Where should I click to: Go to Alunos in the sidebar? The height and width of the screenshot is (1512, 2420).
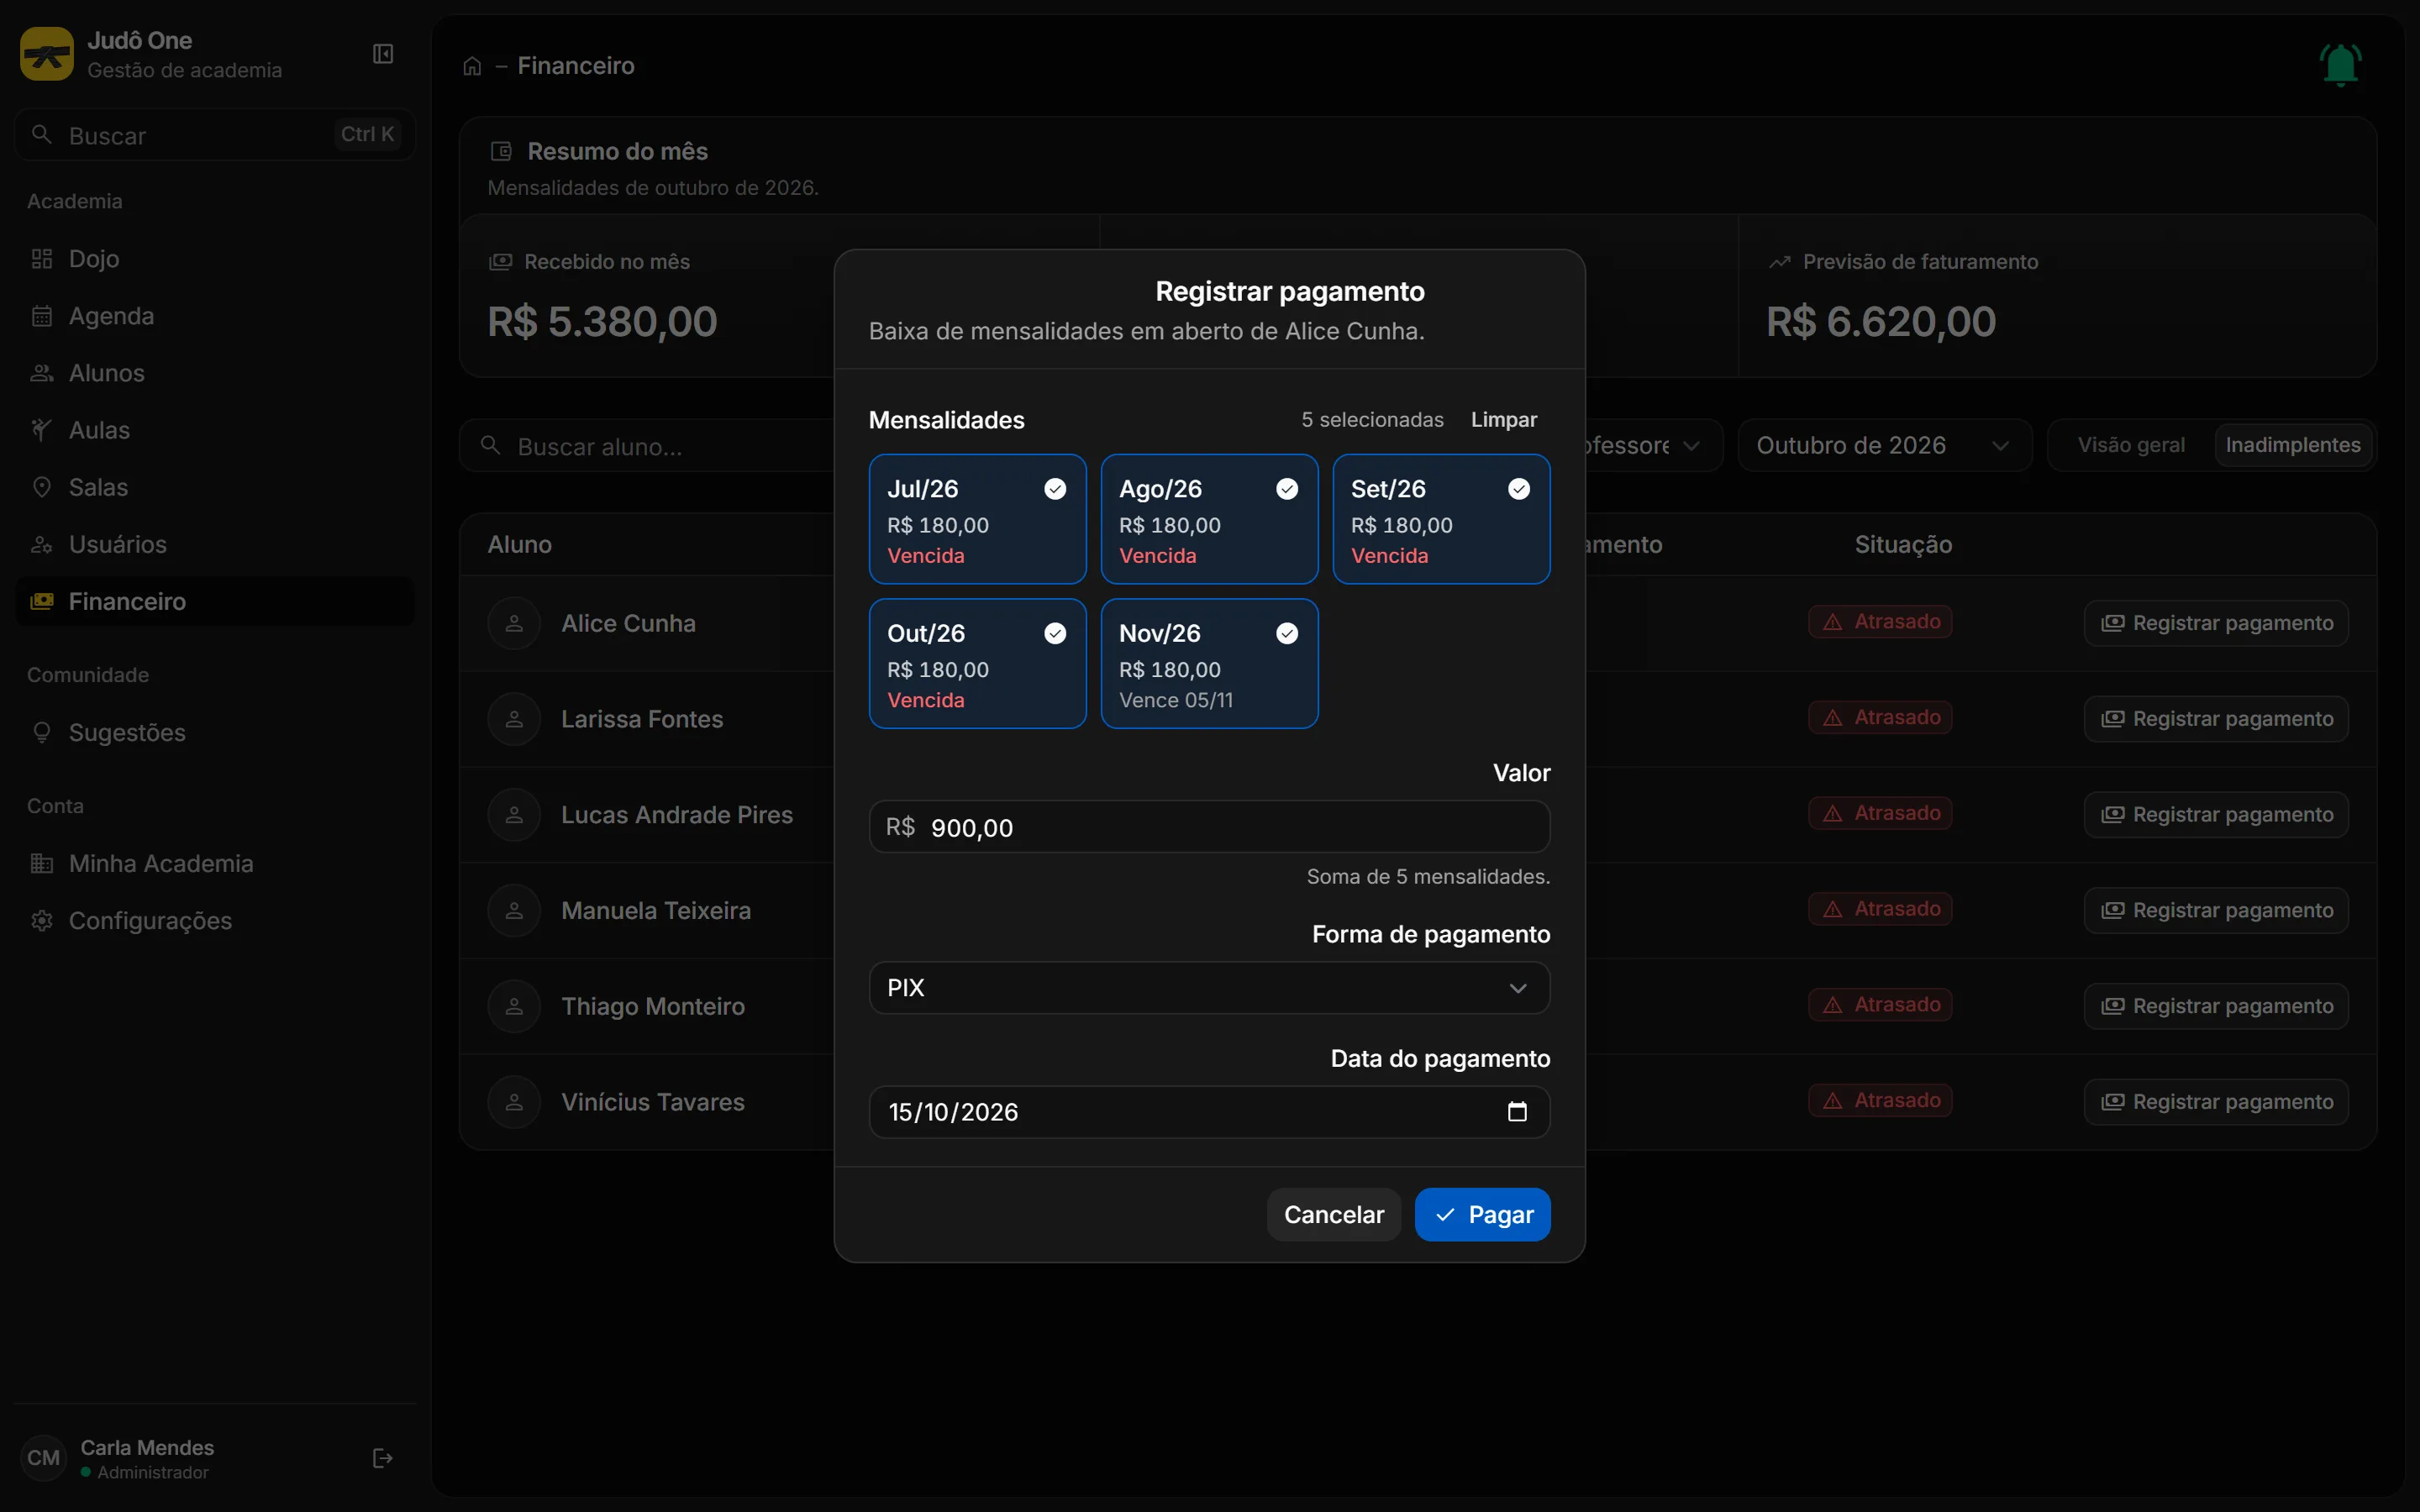click(215, 373)
